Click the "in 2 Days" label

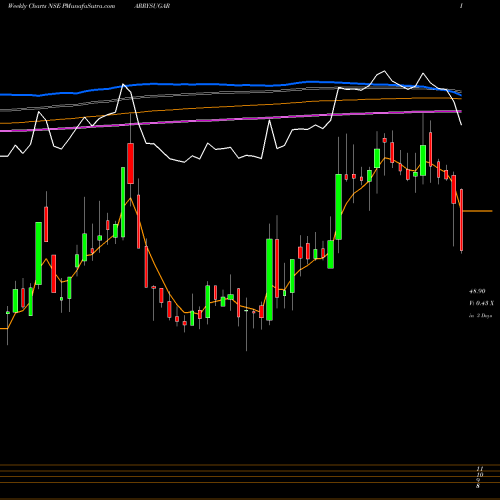pos(480,315)
